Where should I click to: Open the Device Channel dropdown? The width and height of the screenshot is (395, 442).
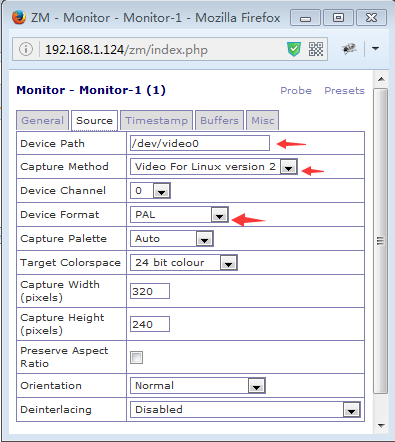[150, 191]
